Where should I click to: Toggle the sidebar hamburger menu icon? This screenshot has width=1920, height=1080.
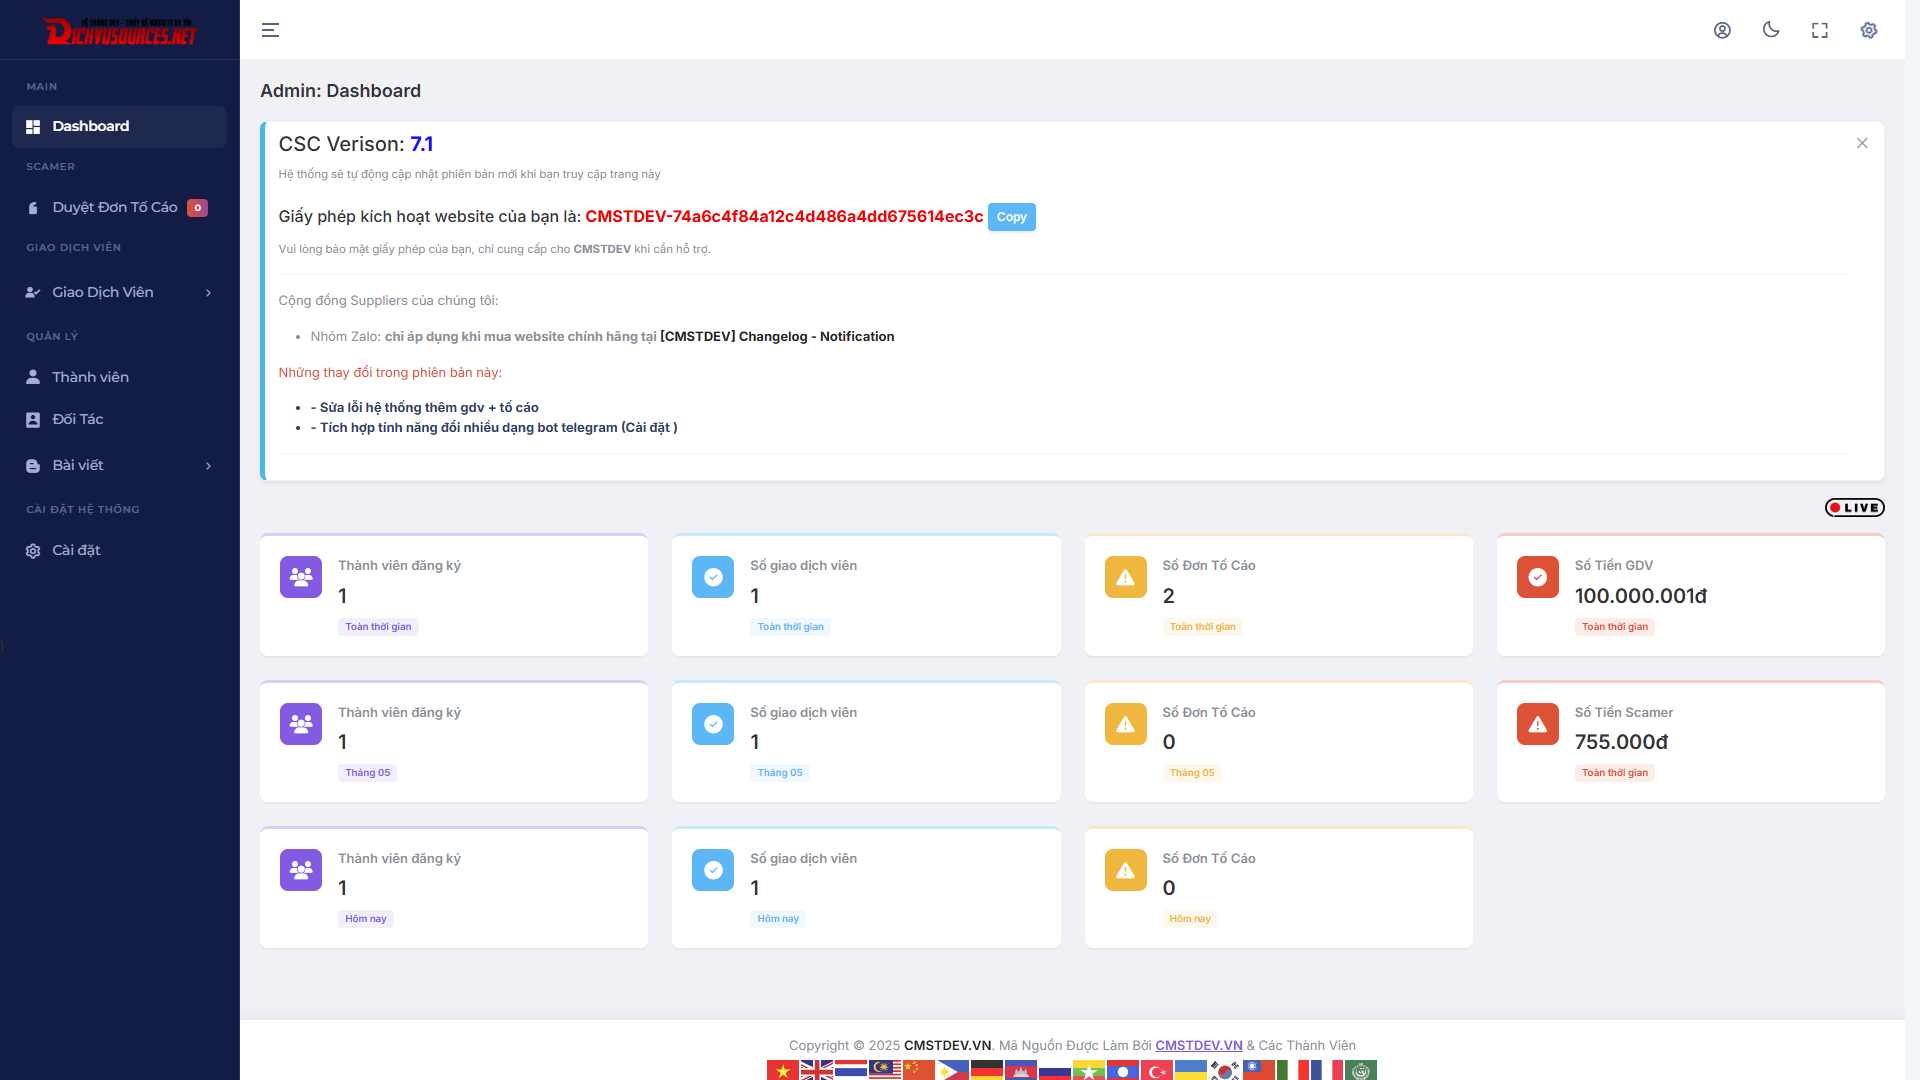270,30
